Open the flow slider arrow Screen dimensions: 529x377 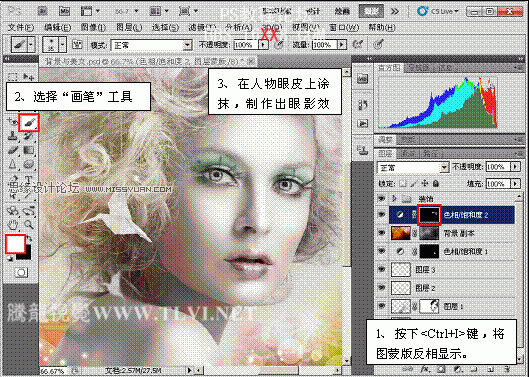342,45
